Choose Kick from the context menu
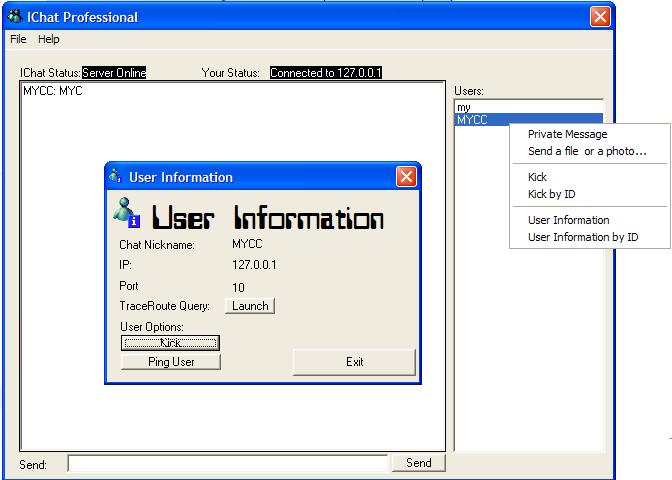The image size is (672, 480). pyautogui.click(x=537, y=177)
